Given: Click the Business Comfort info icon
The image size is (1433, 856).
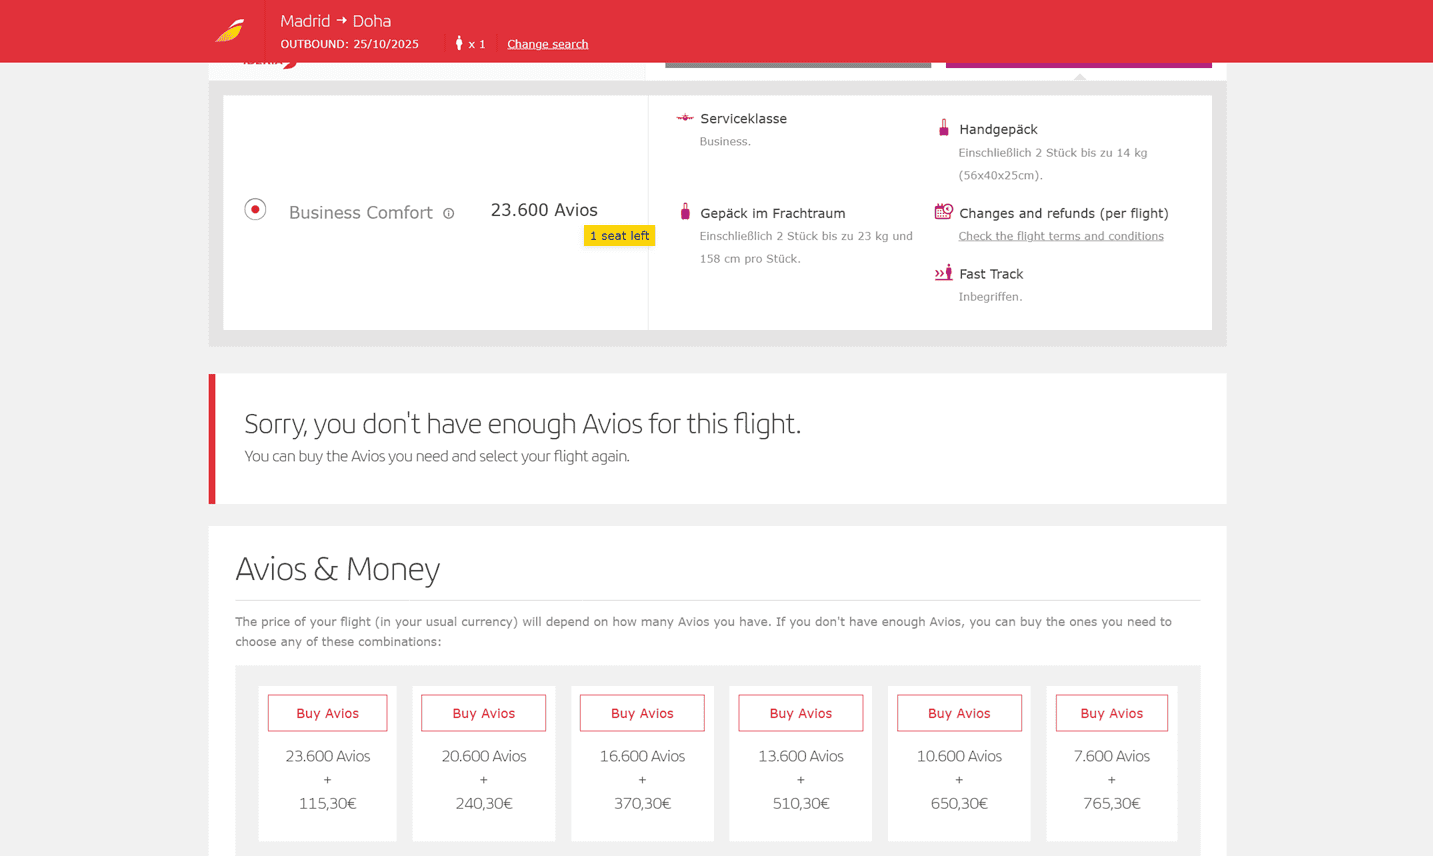Looking at the screenshot, I should (x=449, y=213).
